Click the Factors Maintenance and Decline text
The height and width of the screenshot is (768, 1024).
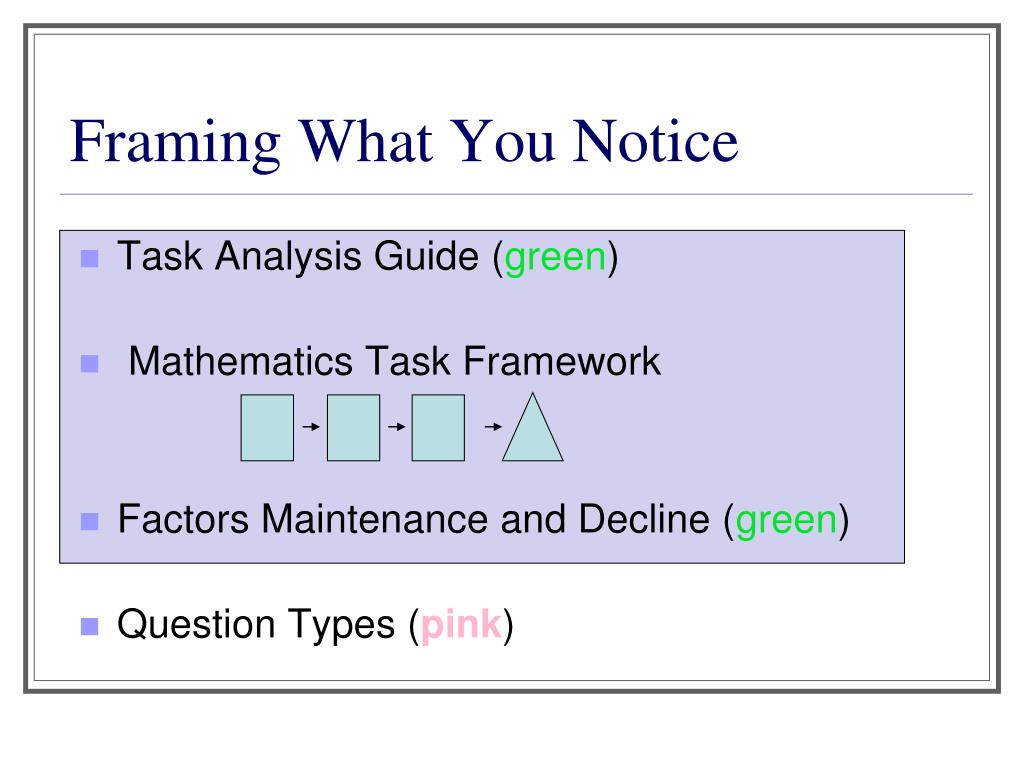tap(413, 519)
